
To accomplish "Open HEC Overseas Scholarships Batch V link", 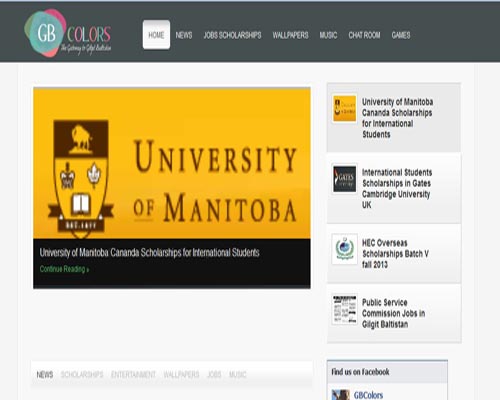I will point(395,254).
